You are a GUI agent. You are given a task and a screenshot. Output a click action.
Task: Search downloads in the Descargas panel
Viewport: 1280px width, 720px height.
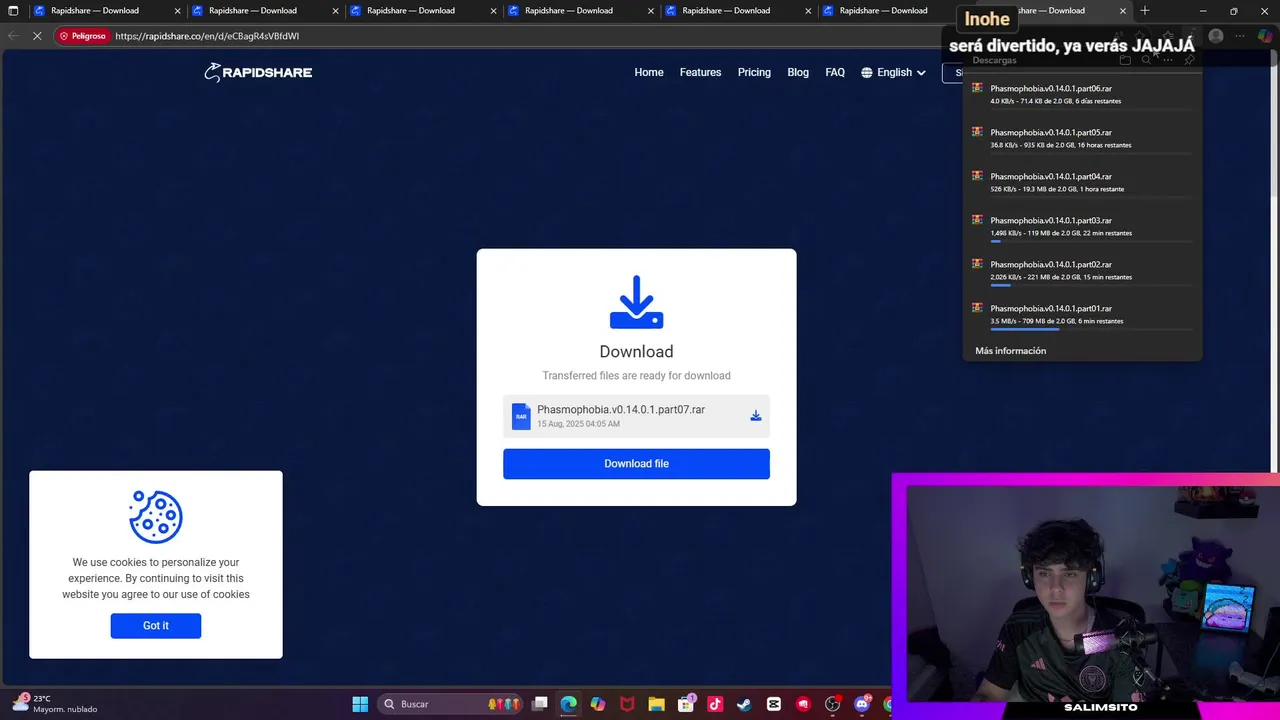[1146, 60]
